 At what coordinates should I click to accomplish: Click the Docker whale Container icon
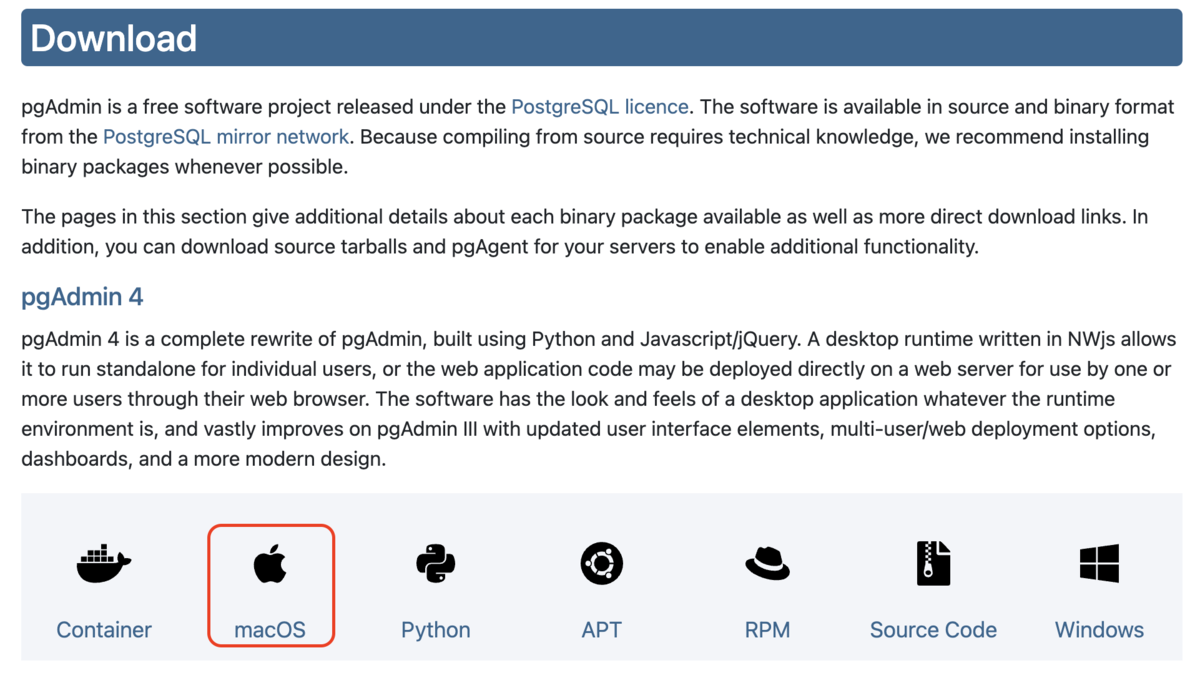104,564
